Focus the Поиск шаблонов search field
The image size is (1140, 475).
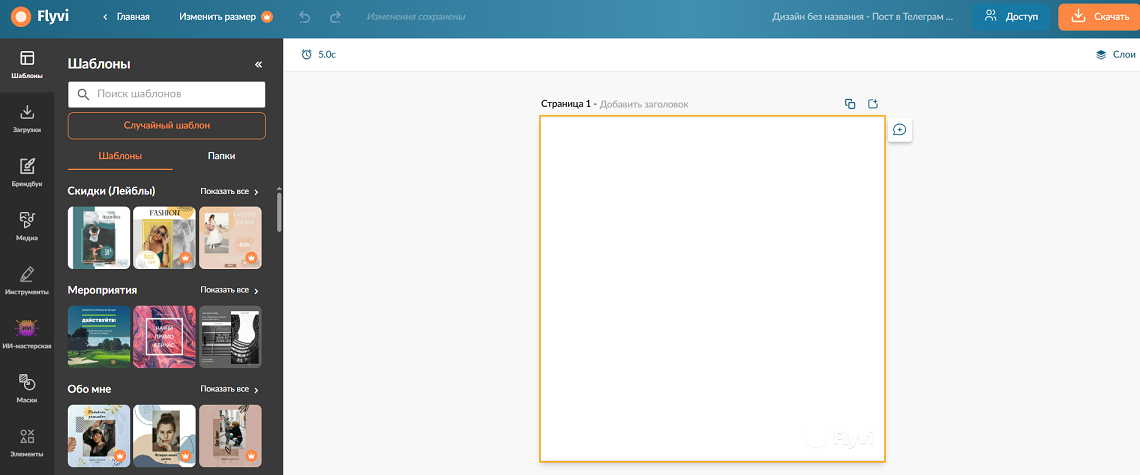[x=166, y=94]
